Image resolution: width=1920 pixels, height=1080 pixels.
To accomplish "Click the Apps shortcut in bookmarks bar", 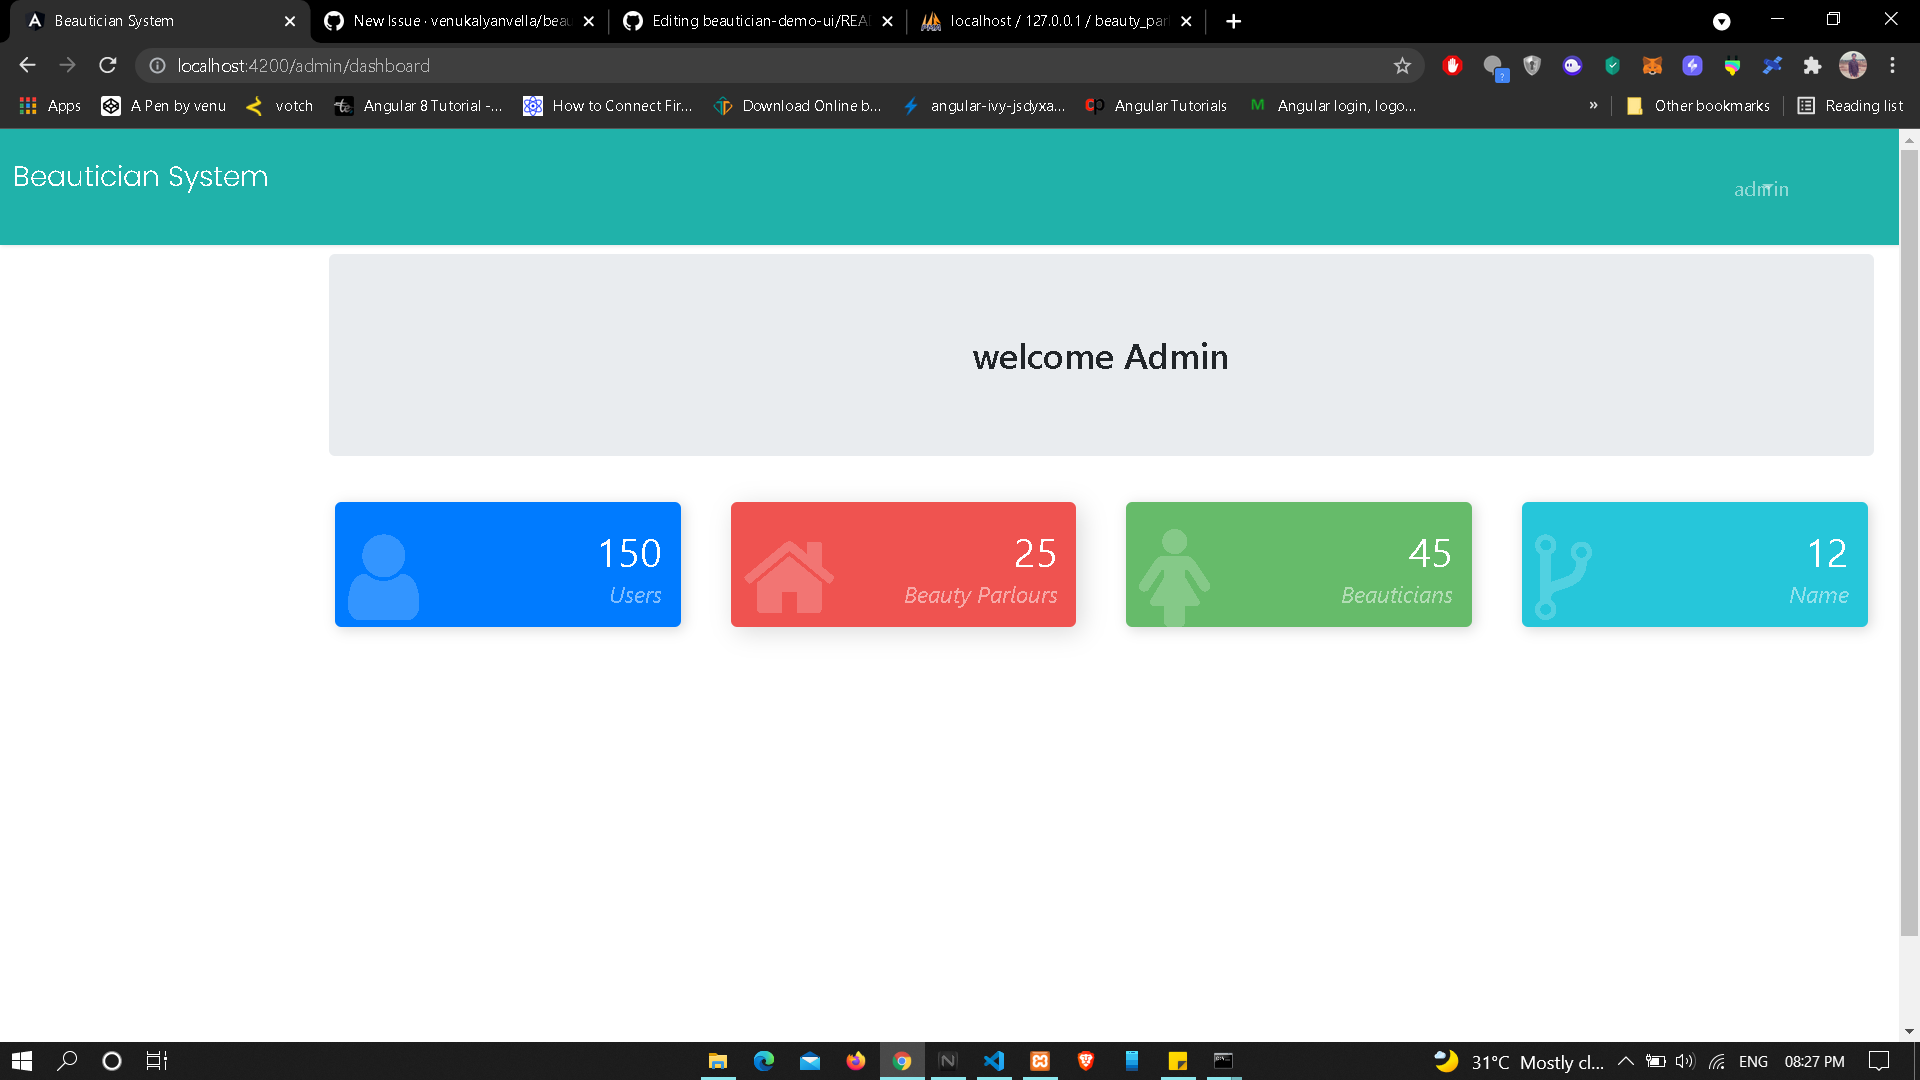I will (x=48, y=105).
